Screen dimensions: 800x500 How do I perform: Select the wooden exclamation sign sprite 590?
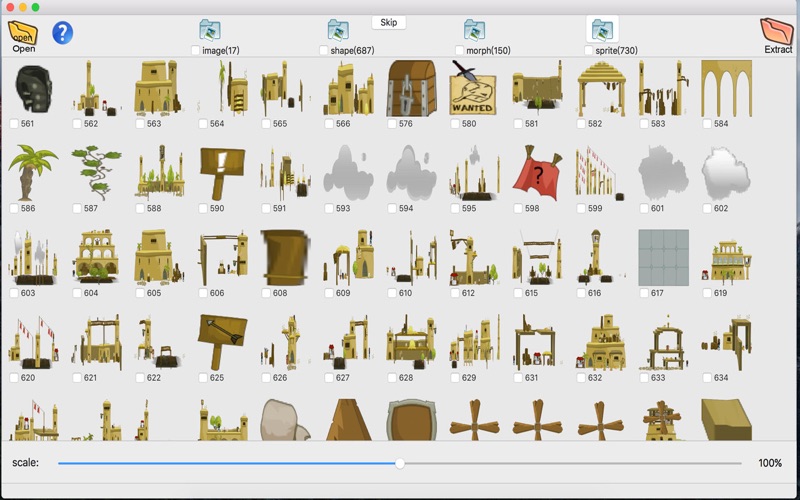[222, 173]
